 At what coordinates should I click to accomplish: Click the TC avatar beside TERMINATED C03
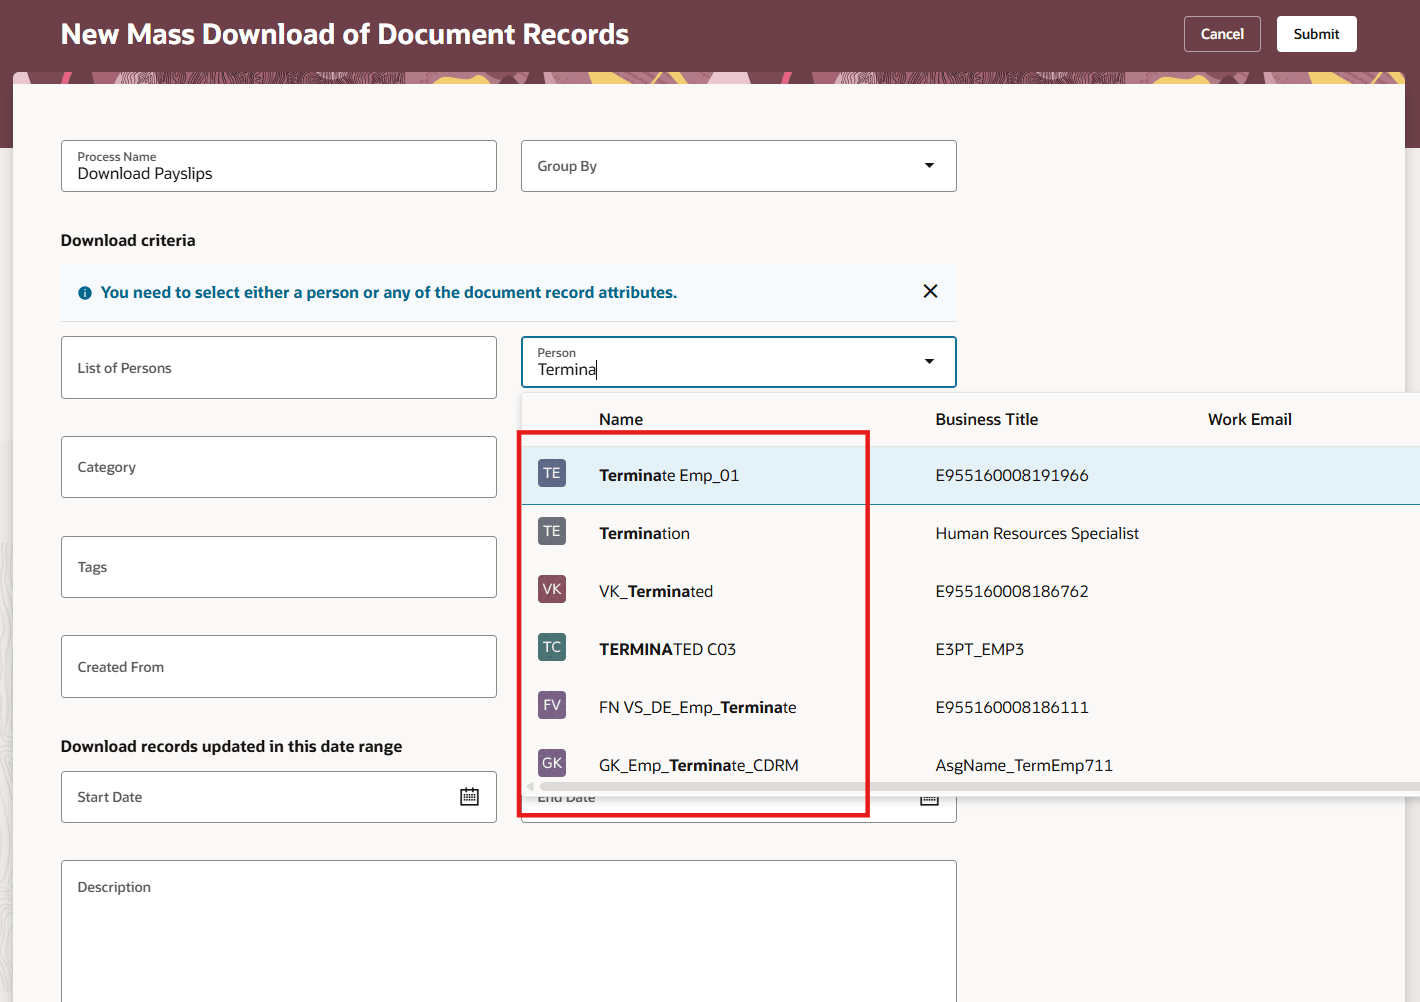[552, 647]
